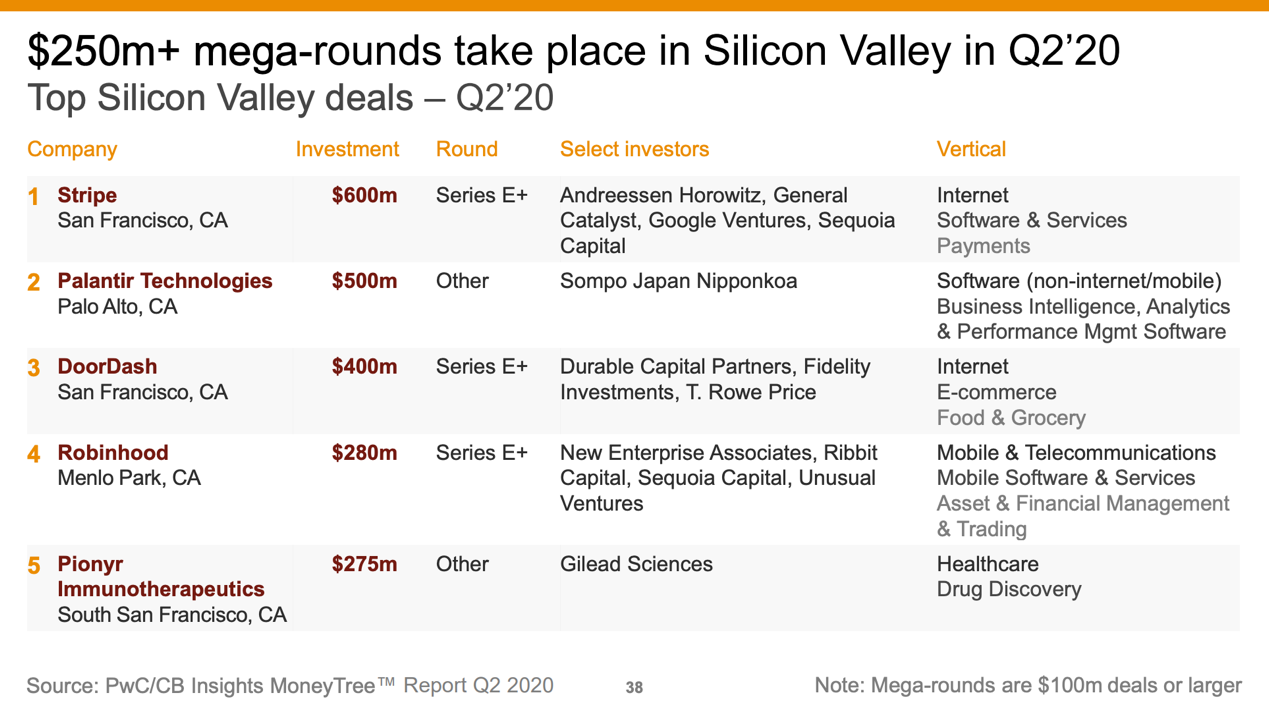This screenshot has width=1269, height=709.
Task: Click the Robinhood company name
Action: pyautogui.click(x=113, y=453)
